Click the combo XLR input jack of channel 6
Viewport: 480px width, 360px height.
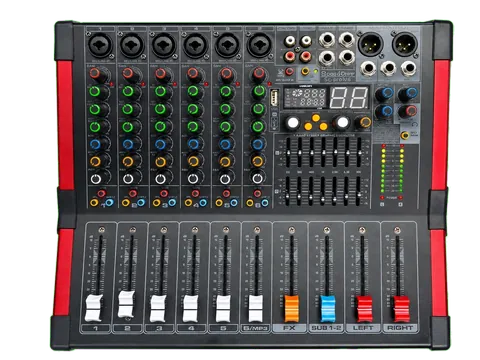[x=259, y=45]
